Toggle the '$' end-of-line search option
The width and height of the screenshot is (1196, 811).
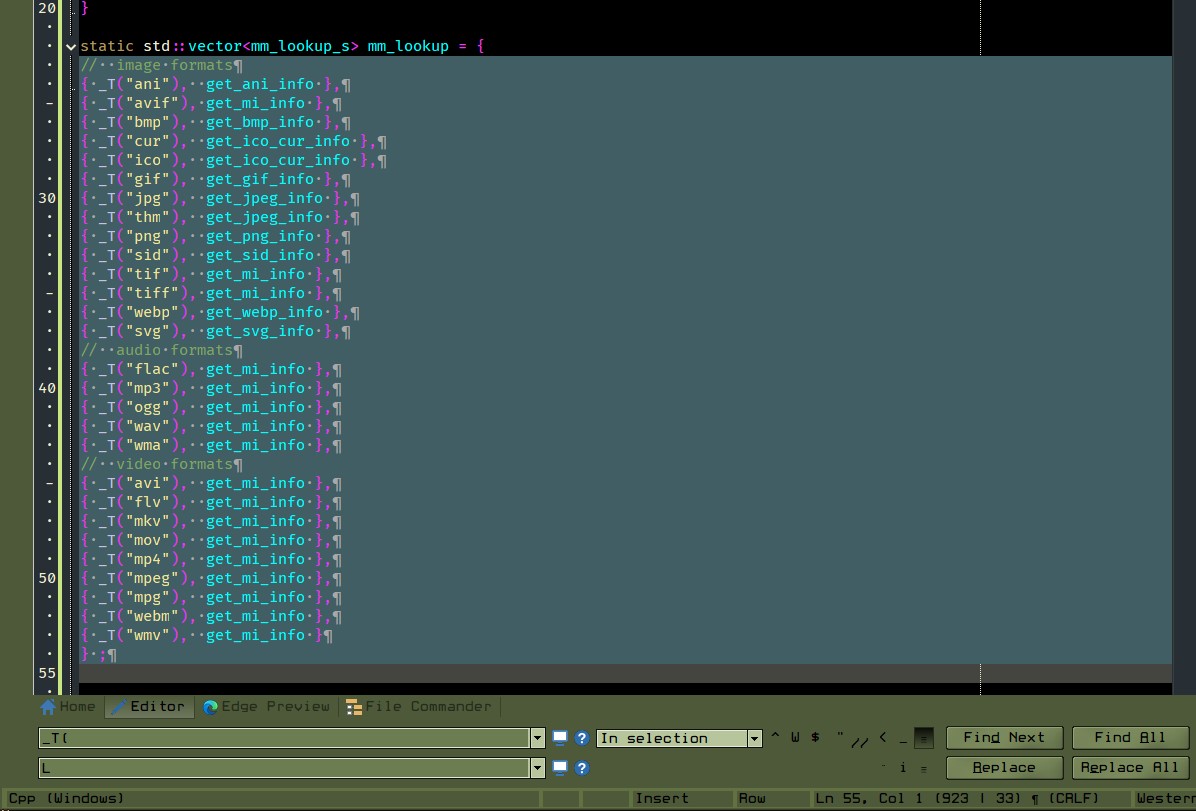(815, 737)
